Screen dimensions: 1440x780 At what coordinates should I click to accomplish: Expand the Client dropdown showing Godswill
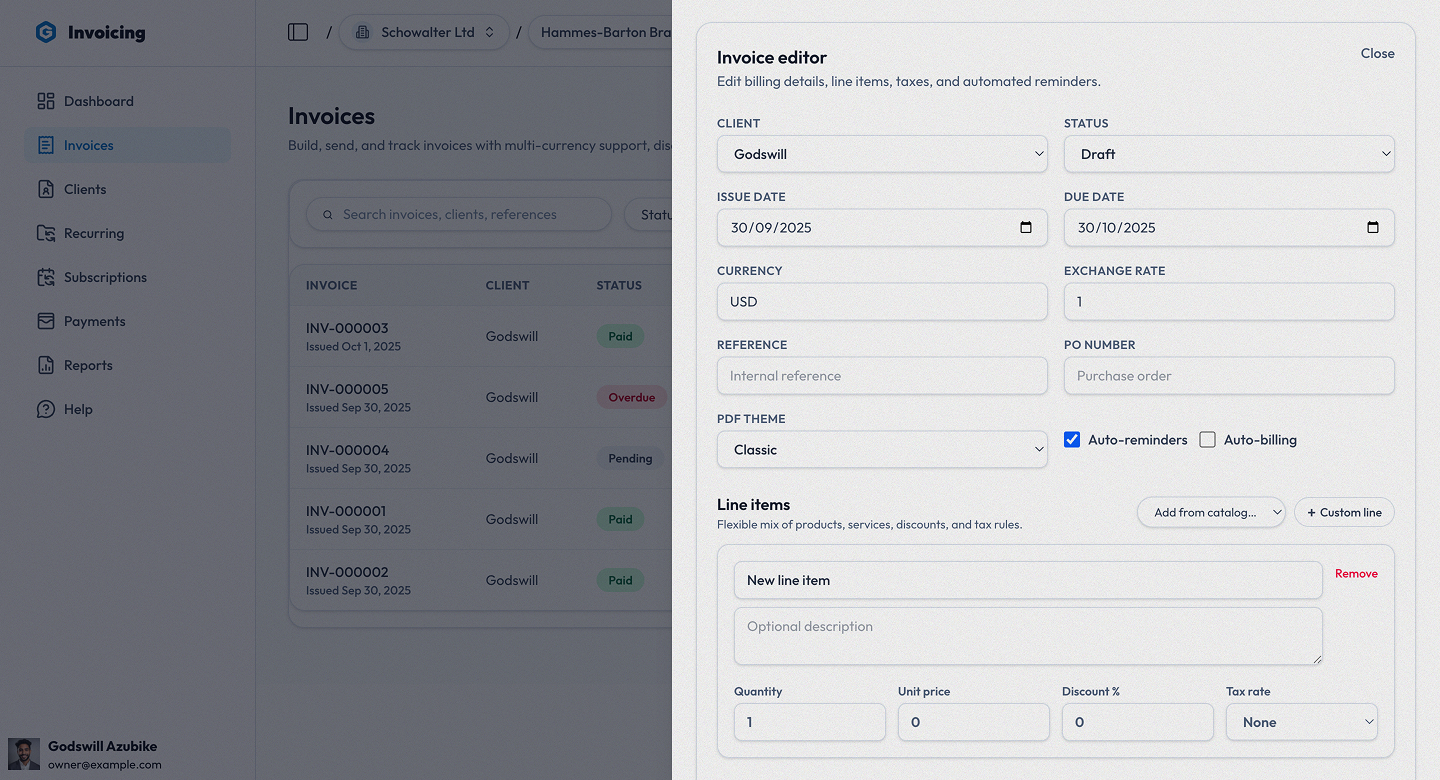pyautogui.click(x=882, y=154)
